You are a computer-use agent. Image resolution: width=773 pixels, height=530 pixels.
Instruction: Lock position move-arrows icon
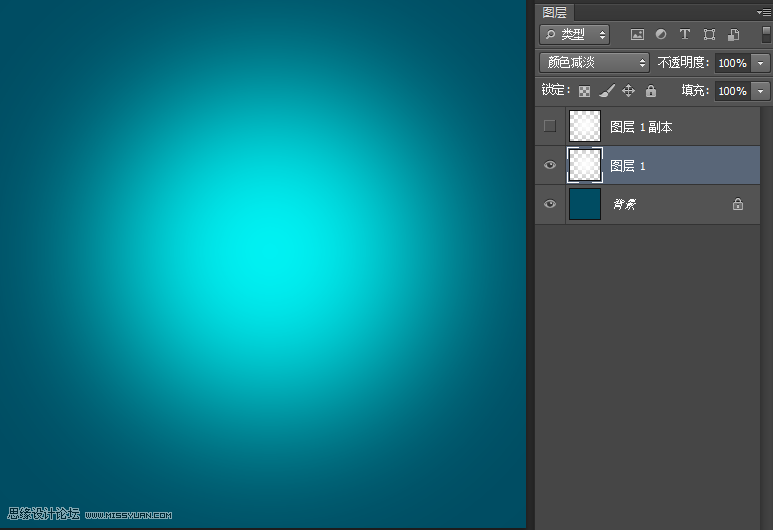coord(628,91)
